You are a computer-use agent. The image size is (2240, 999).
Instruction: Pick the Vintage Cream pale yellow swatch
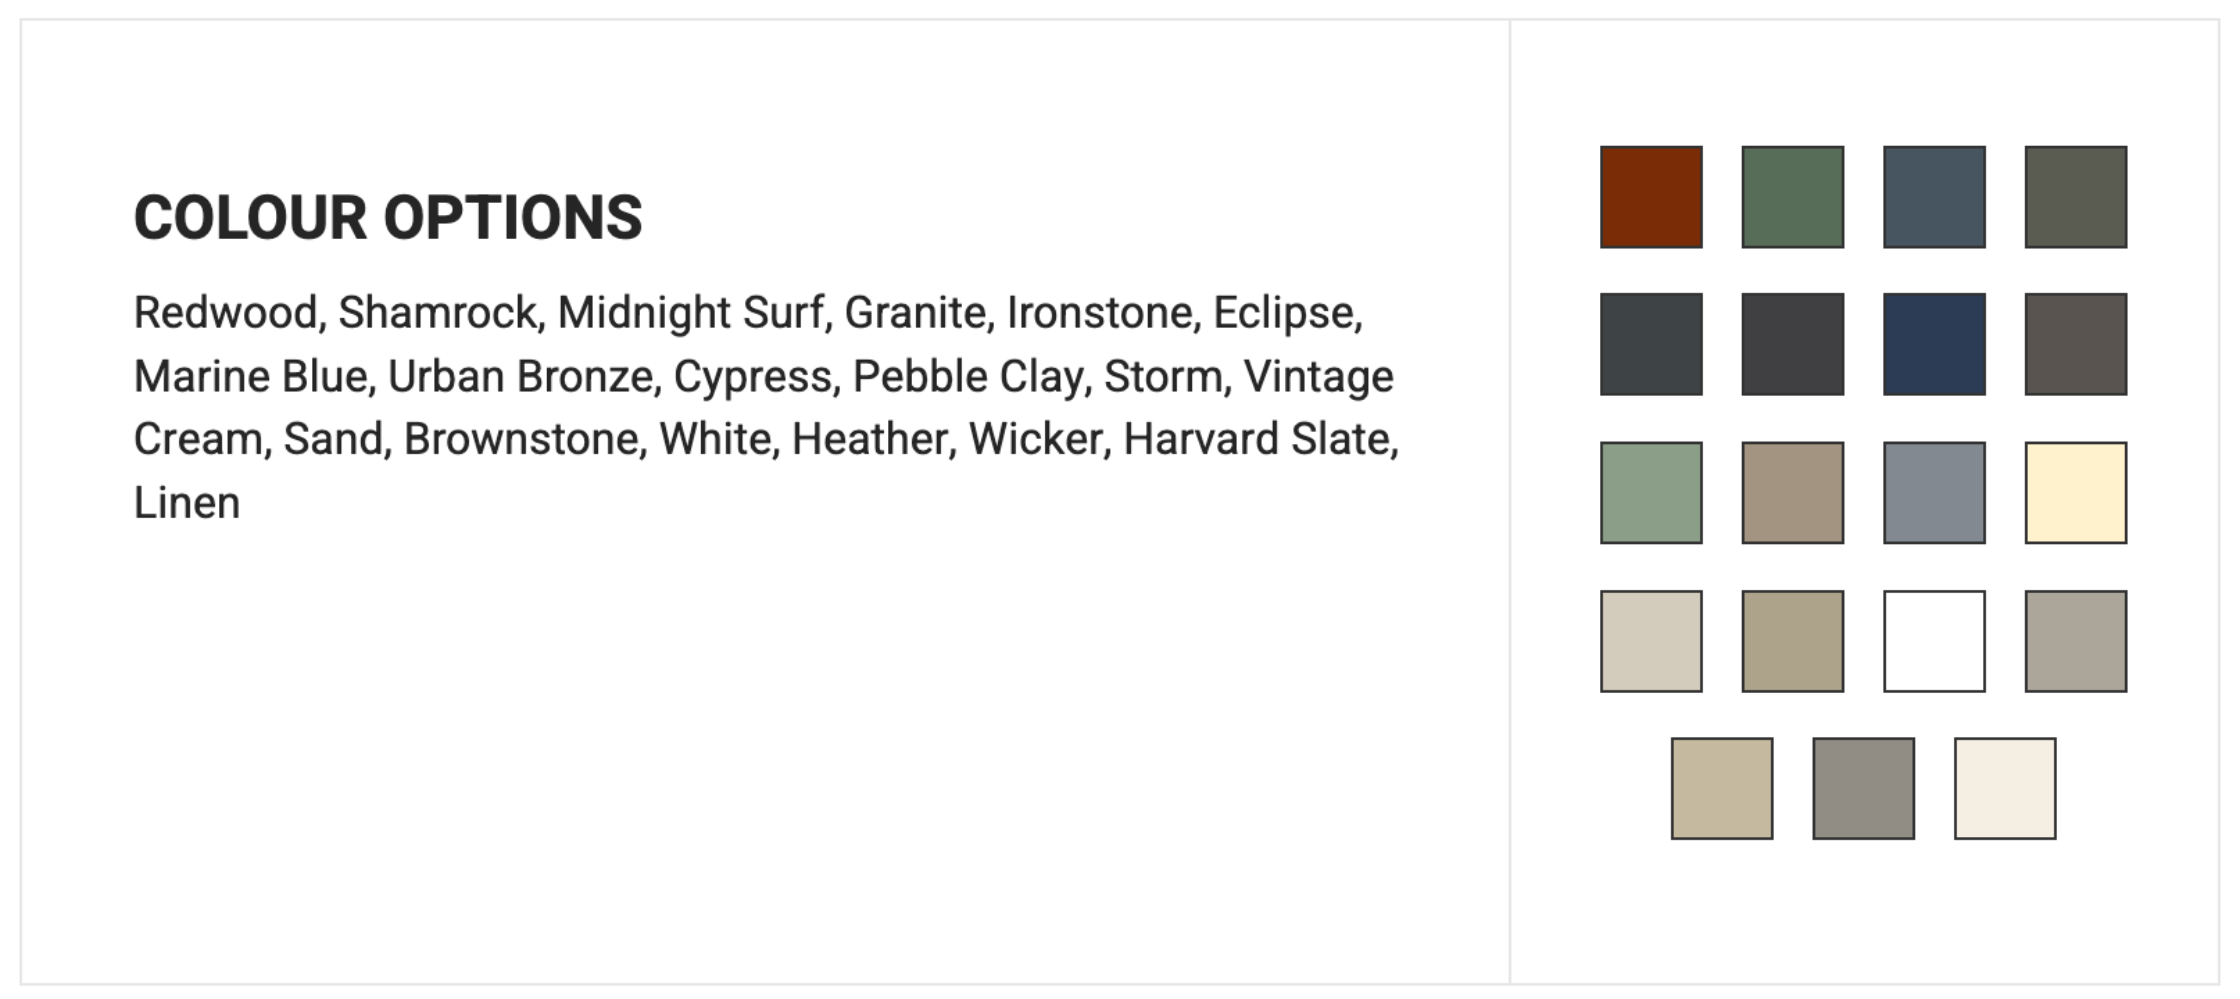2076,493
